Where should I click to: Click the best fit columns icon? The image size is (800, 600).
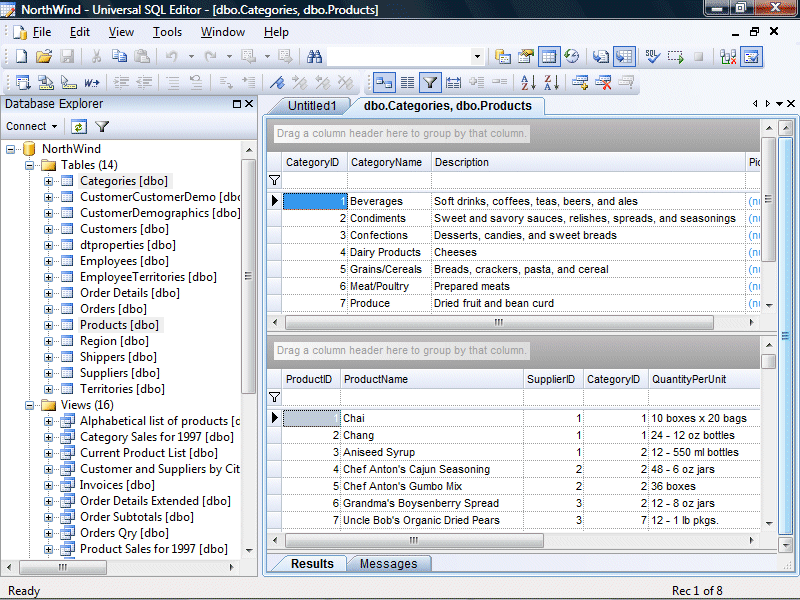tap(454, 82)
